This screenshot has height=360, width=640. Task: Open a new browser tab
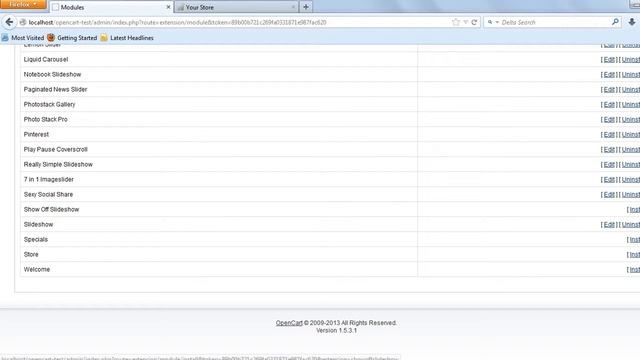pos(306,7)
